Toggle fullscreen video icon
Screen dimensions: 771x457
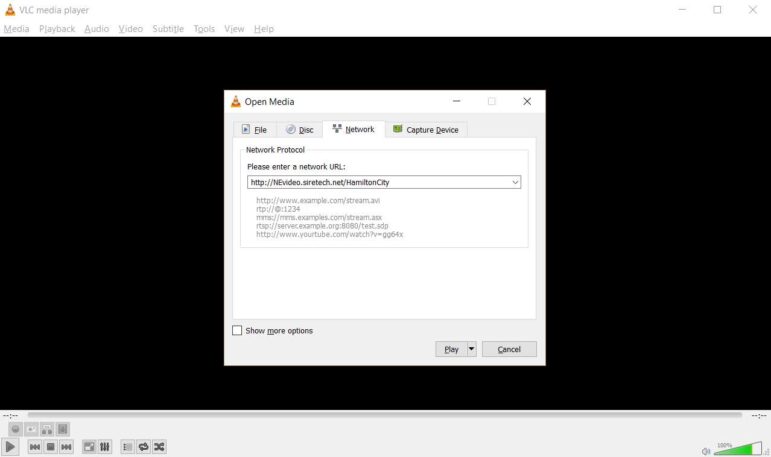click(x=89, y=447)
